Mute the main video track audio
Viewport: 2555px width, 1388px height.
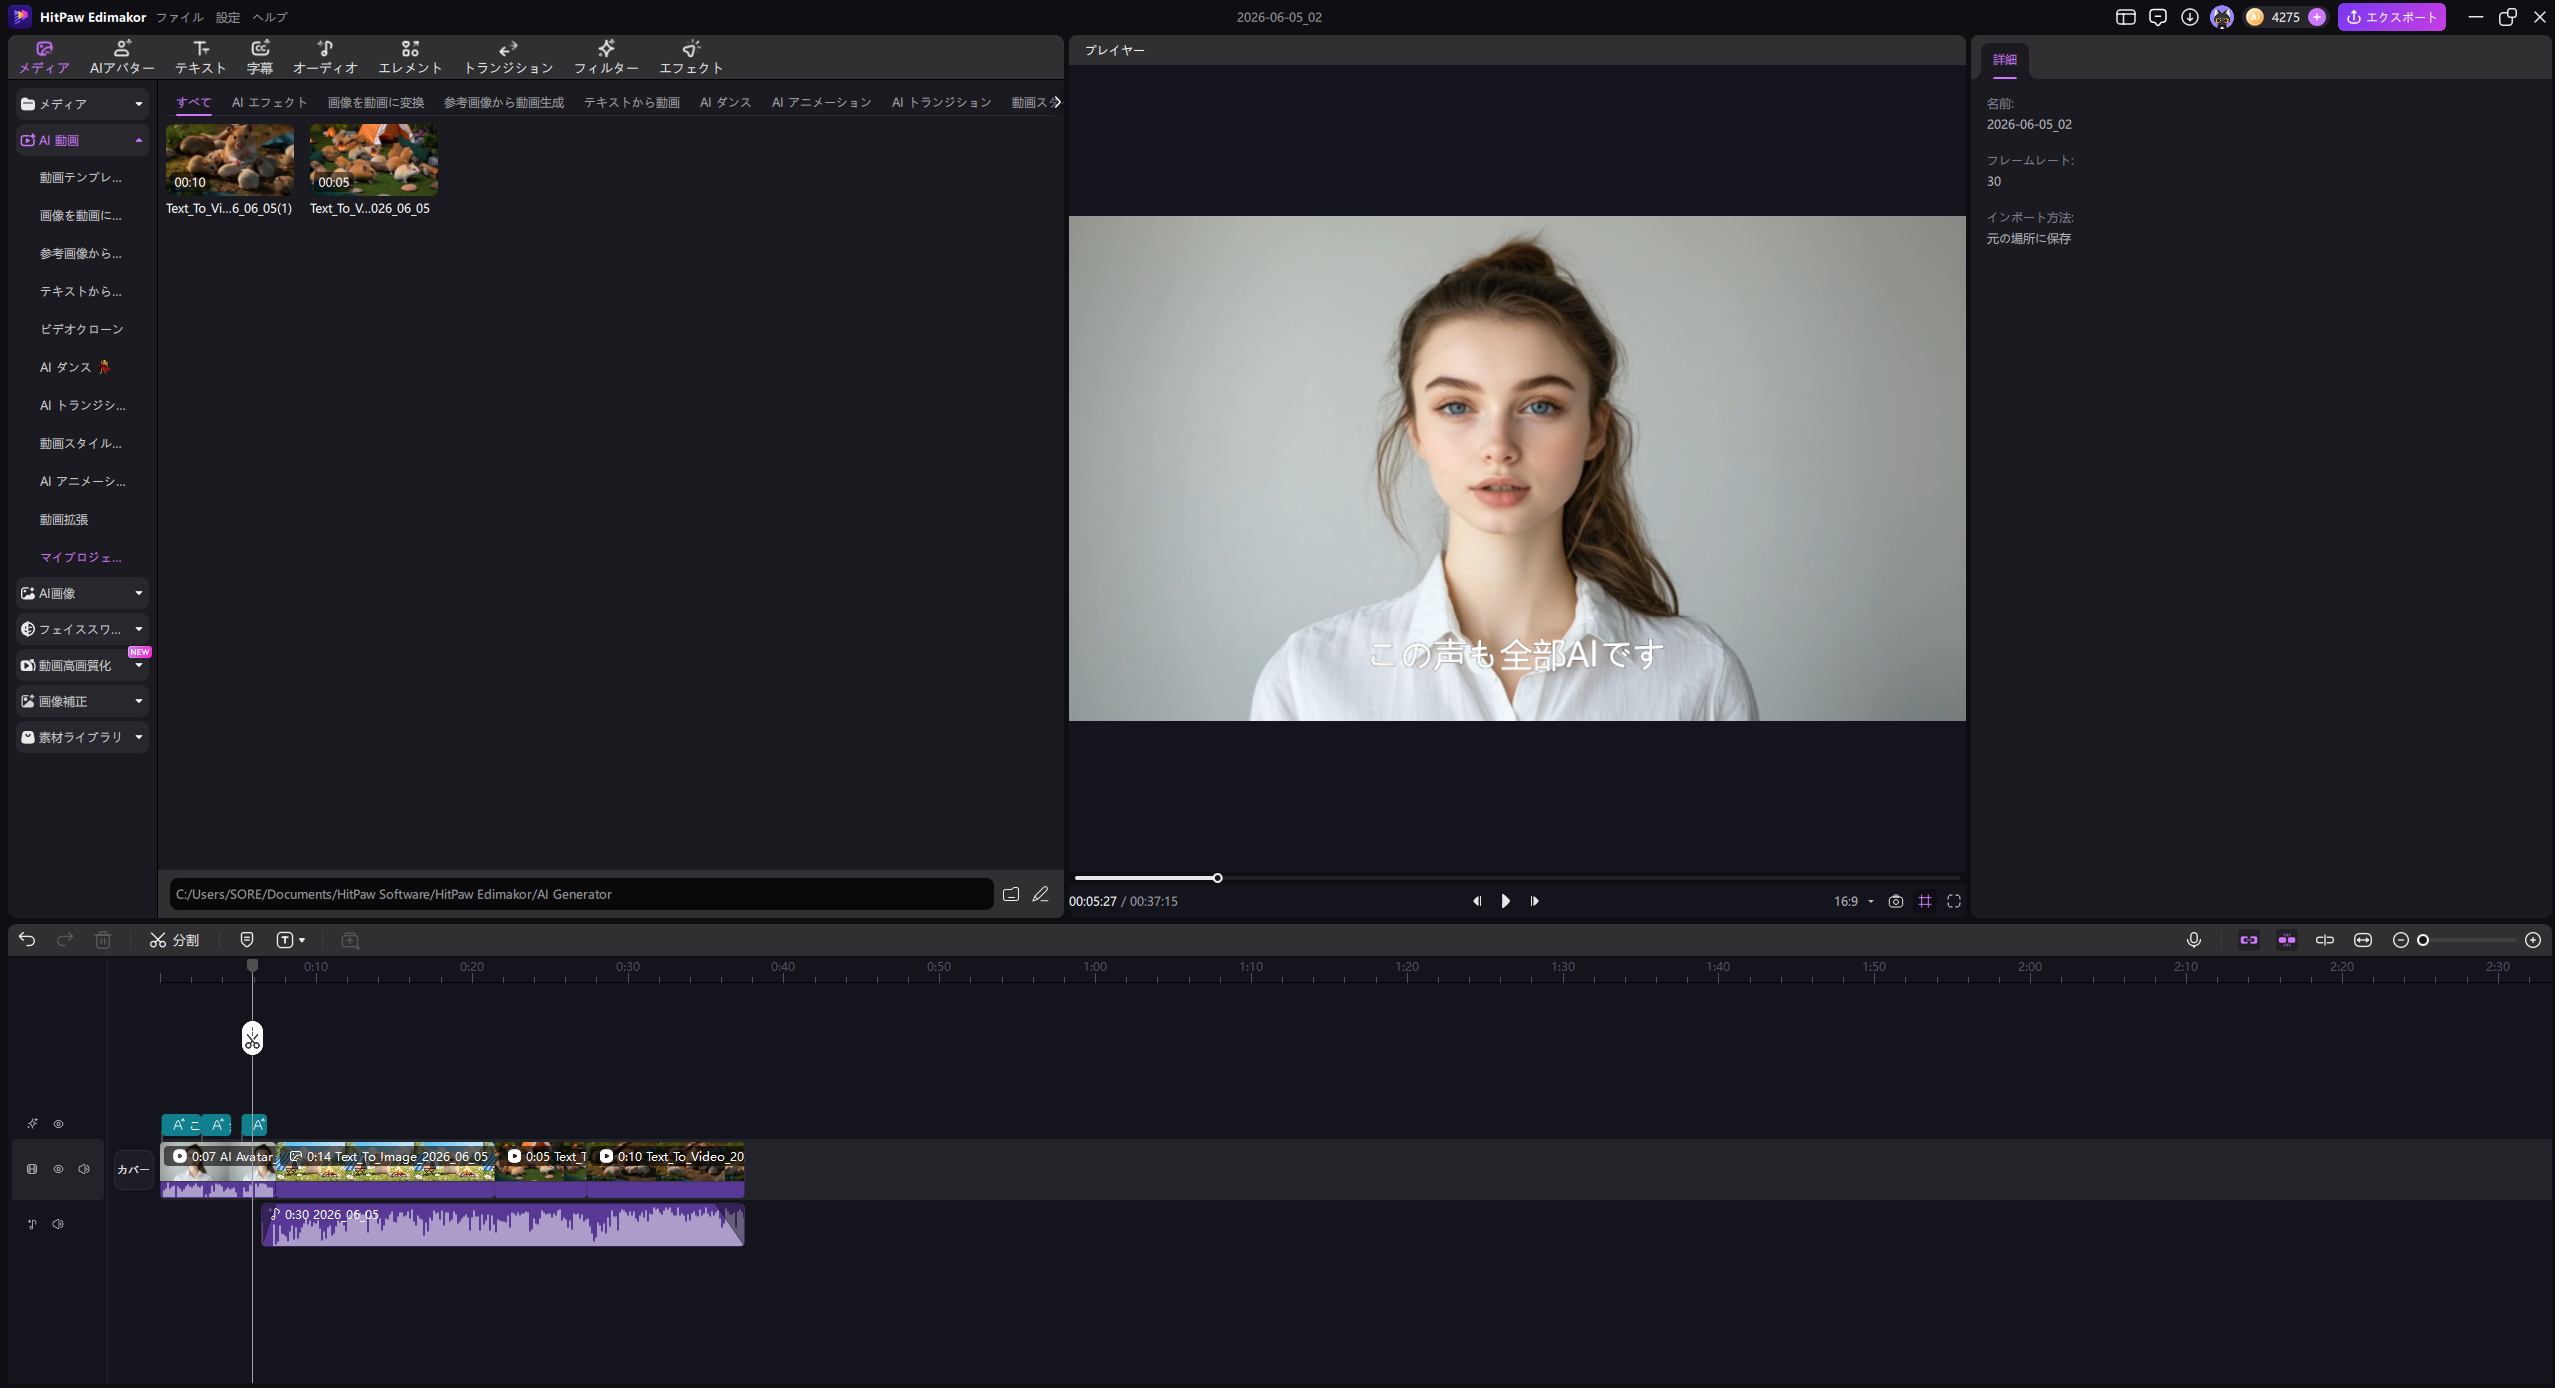click(x=84, y=1169)
